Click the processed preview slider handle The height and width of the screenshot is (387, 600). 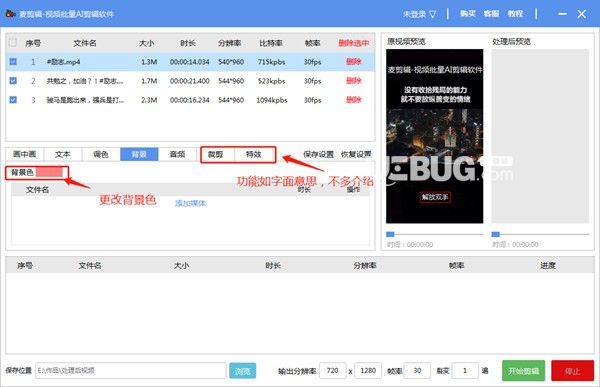pos(495,234)
